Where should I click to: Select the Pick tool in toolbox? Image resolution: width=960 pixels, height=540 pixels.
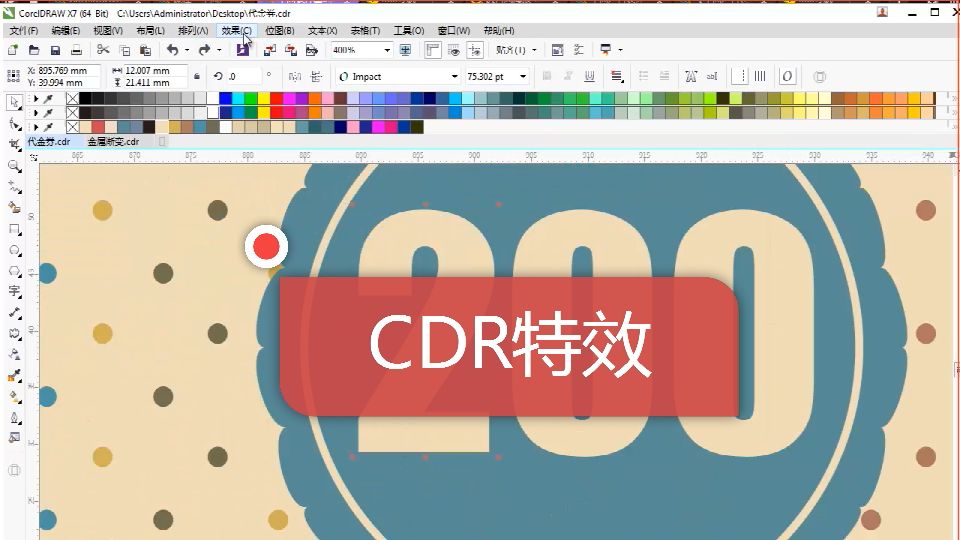(x=15, y=102)
